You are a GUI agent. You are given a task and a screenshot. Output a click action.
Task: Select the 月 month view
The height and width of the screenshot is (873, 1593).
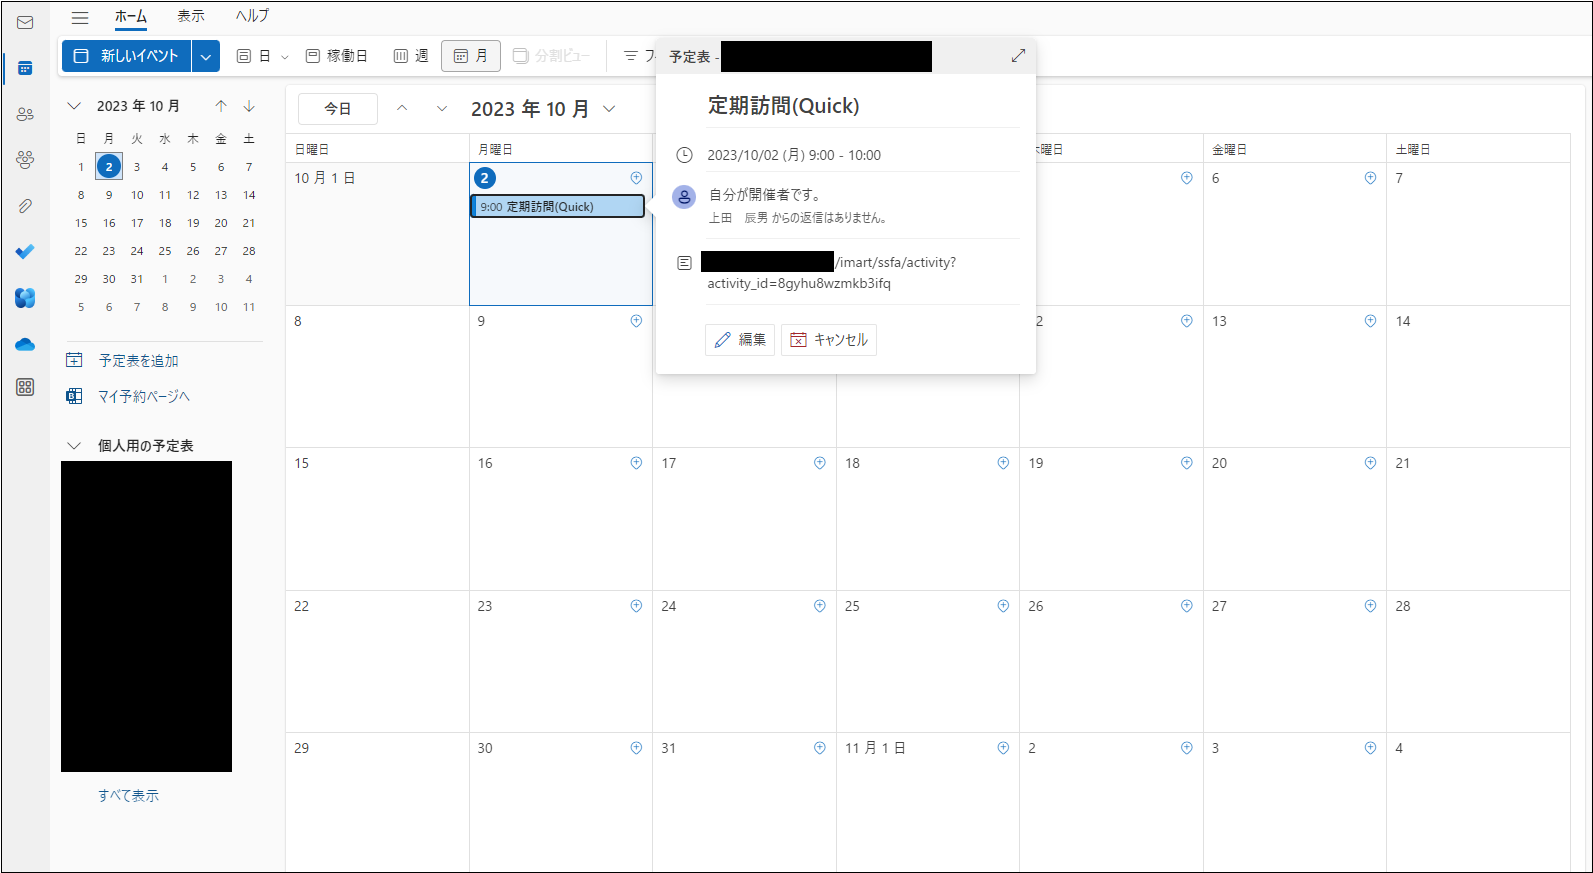tap(471, 56)
